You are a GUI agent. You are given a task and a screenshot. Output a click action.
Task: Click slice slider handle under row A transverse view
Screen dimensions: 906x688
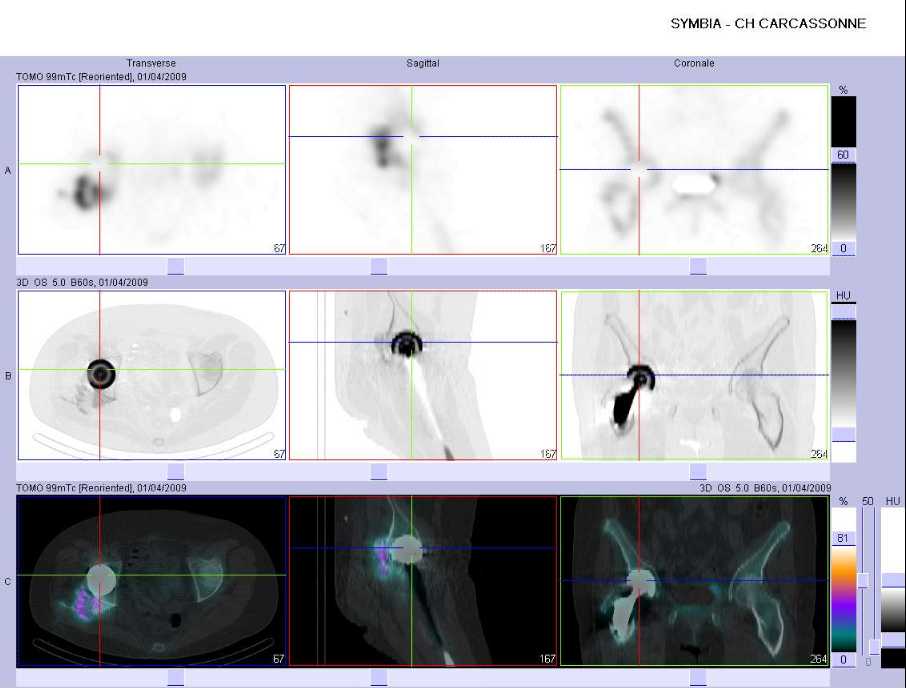pyautogui.click(x=176, y=266)
